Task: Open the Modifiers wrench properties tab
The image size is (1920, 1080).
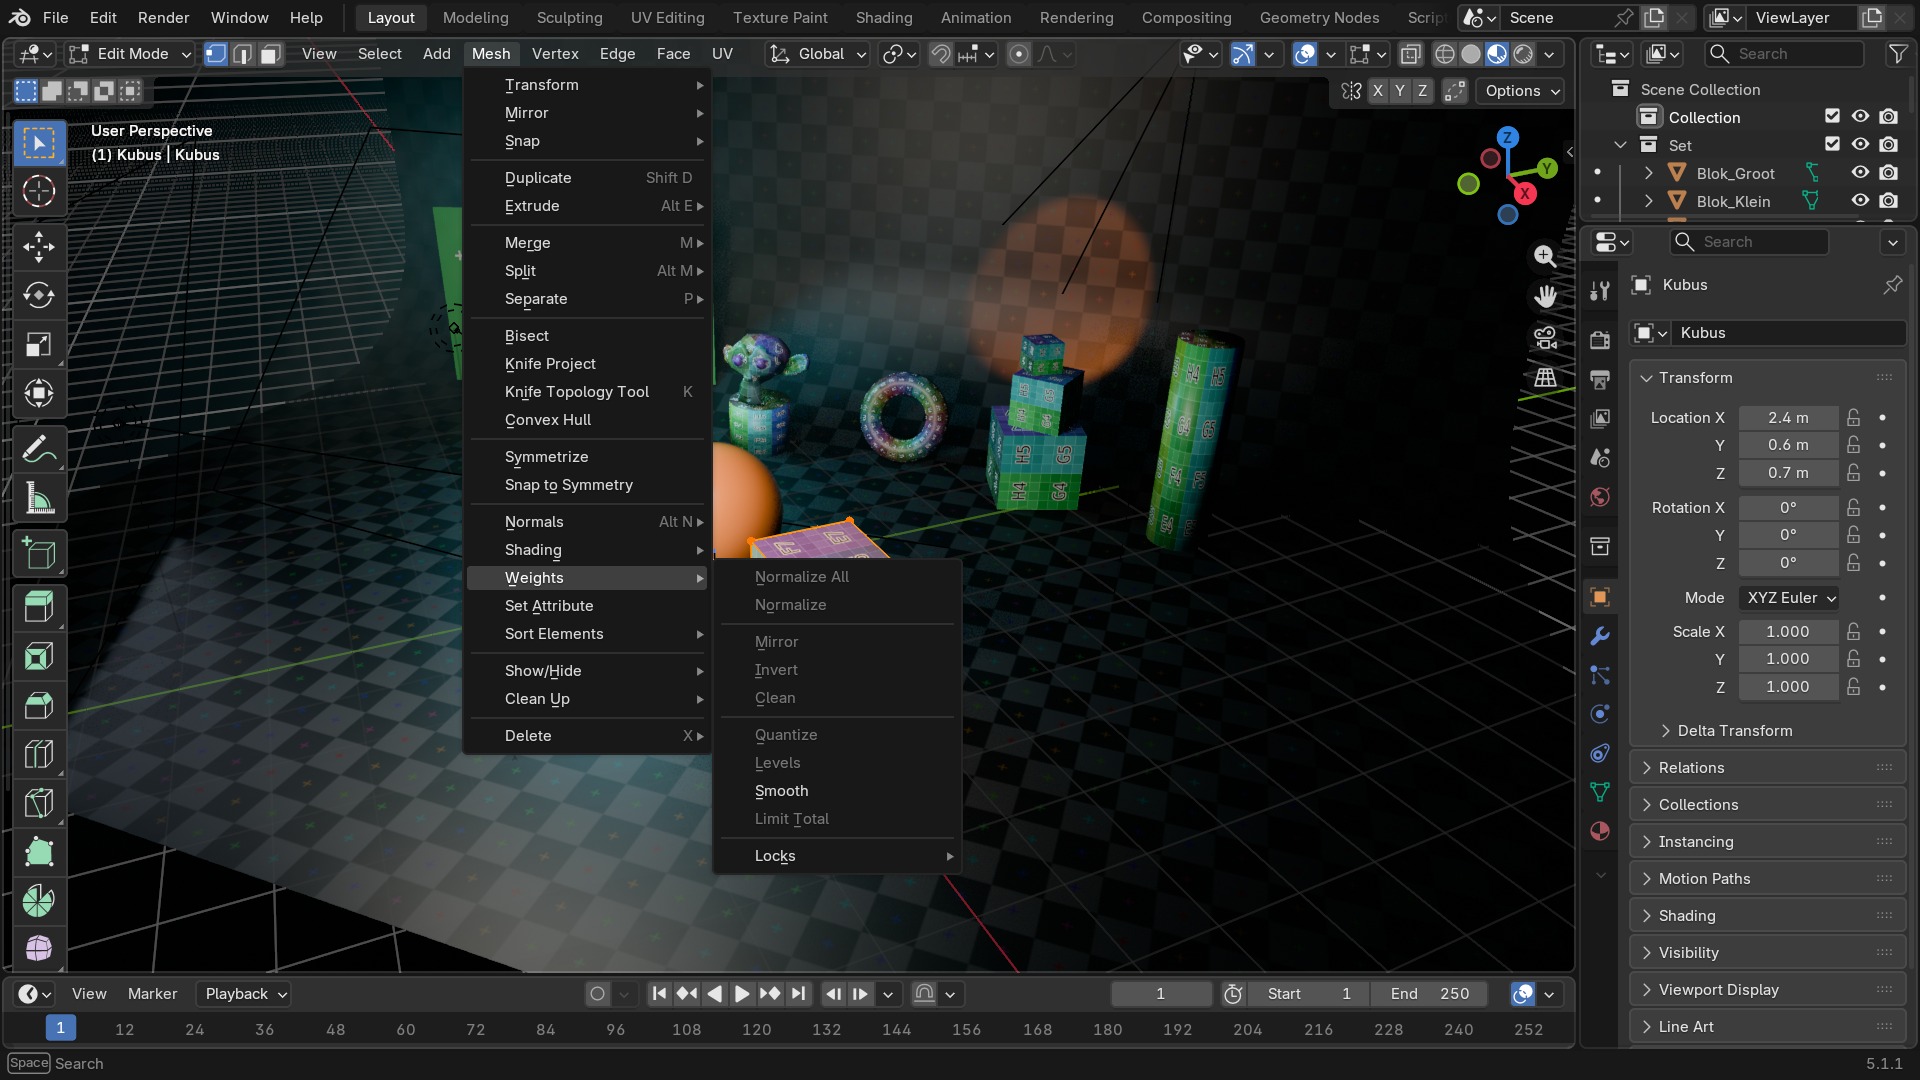Action: pos(1600,636)
